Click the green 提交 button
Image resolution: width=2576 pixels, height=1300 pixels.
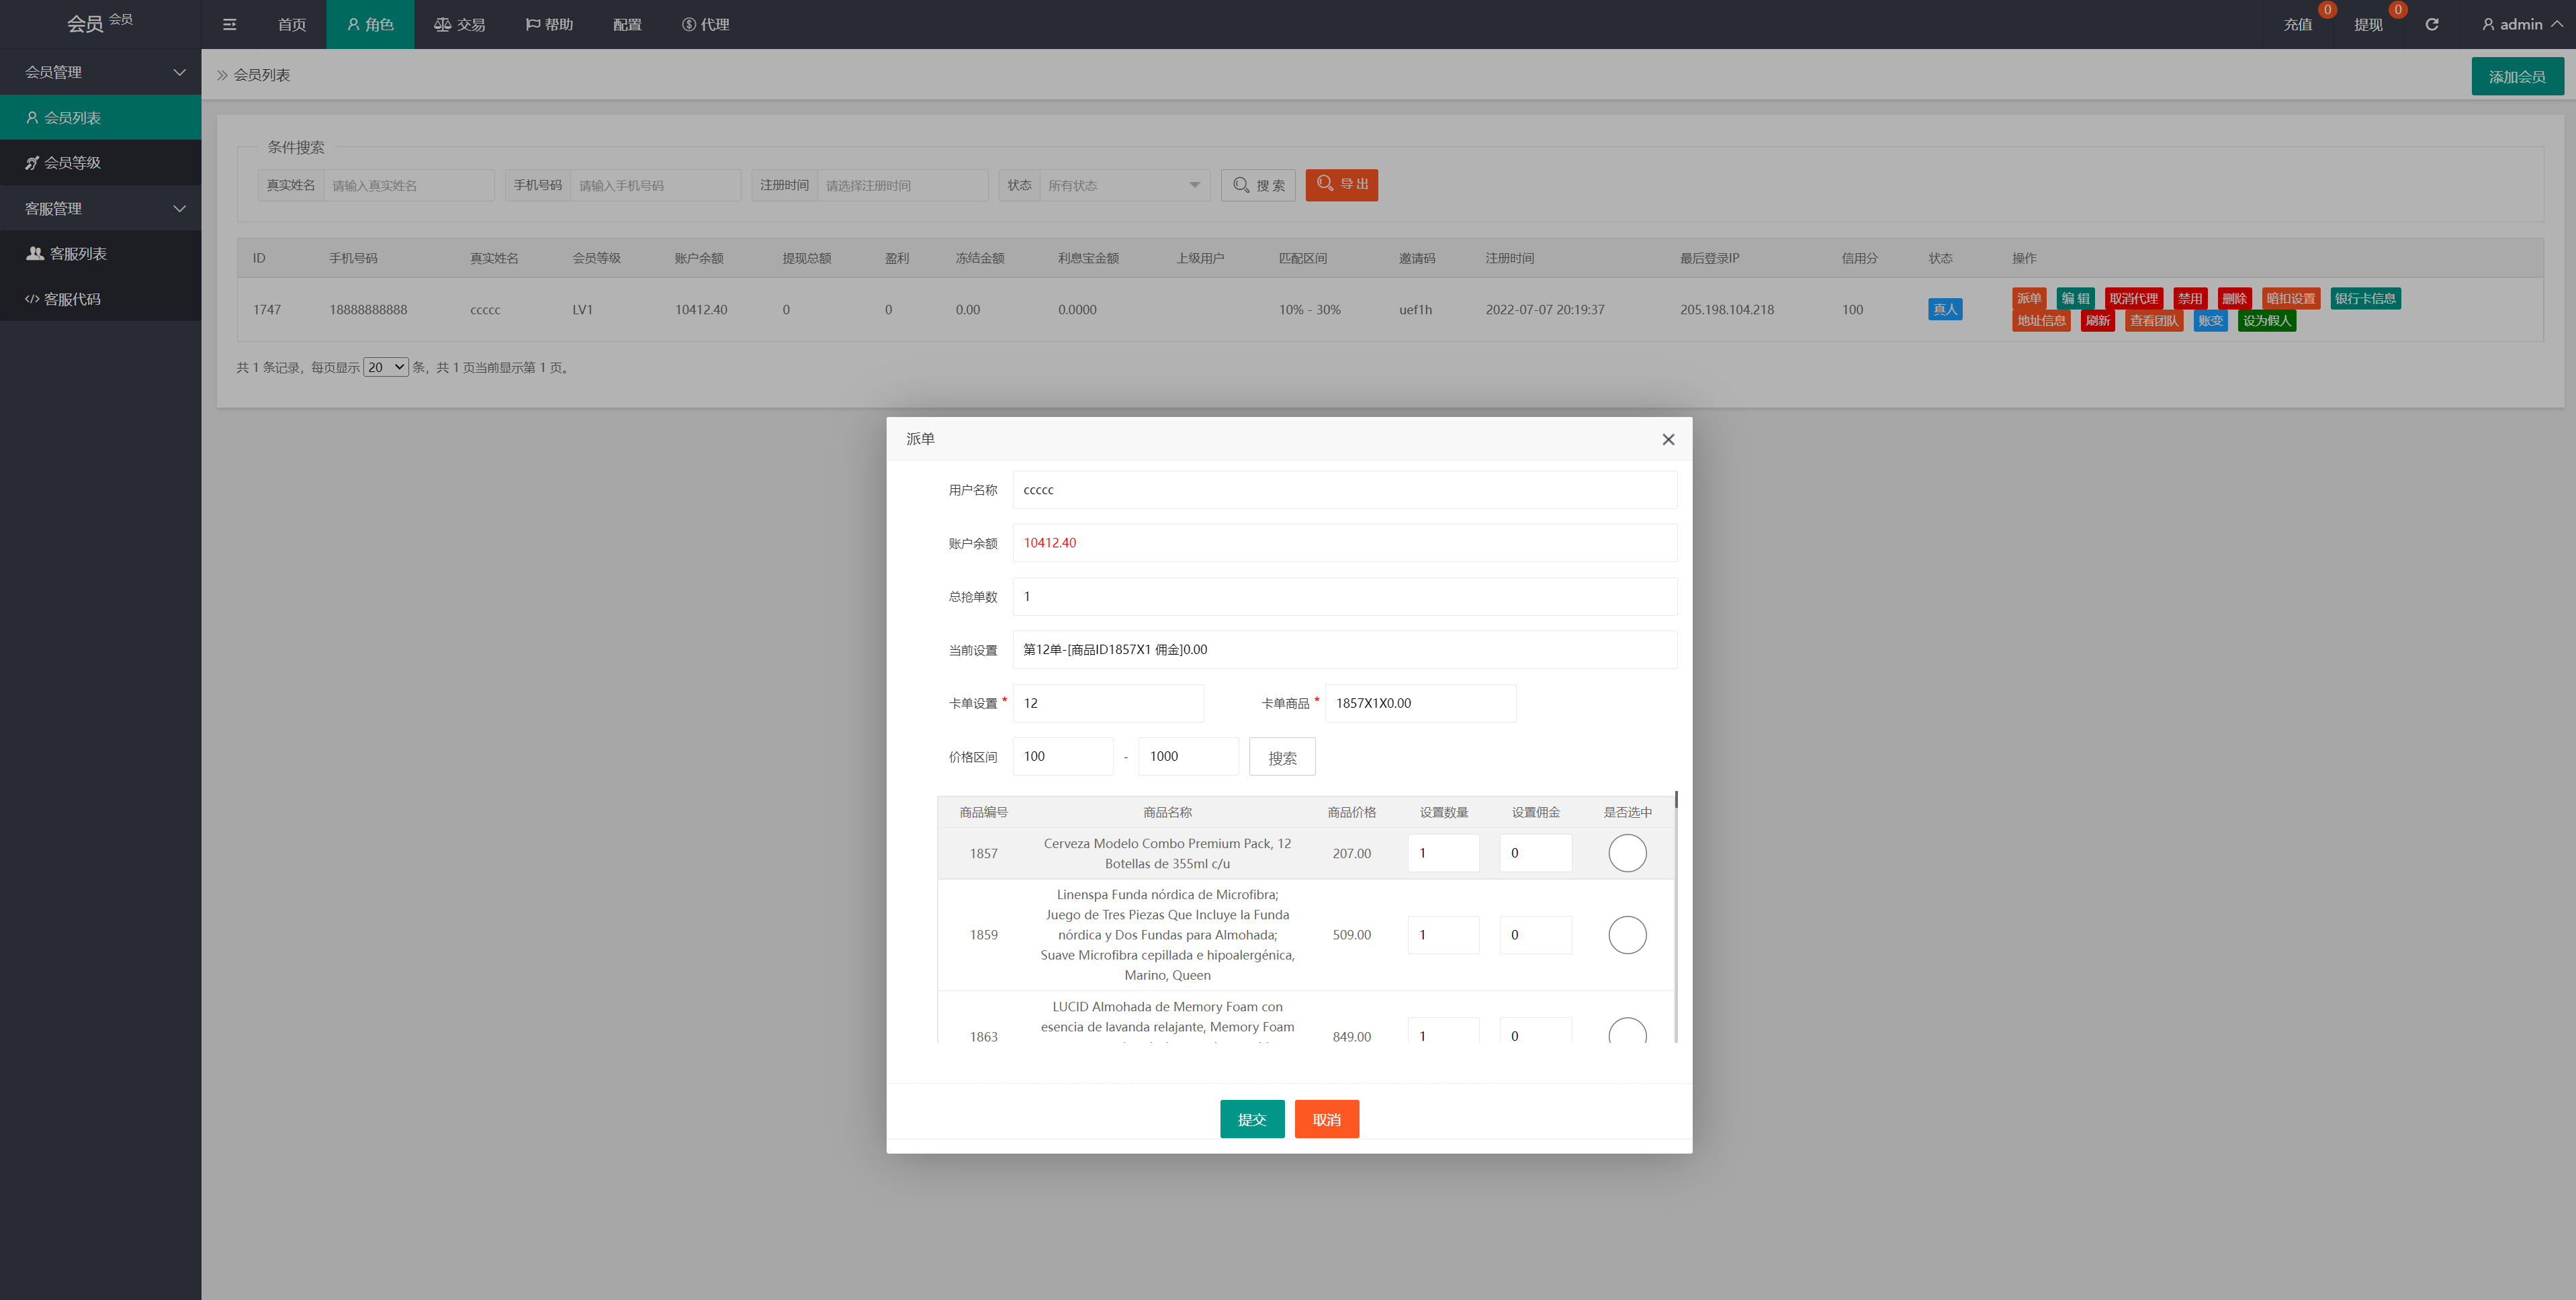[1251, 1119]
